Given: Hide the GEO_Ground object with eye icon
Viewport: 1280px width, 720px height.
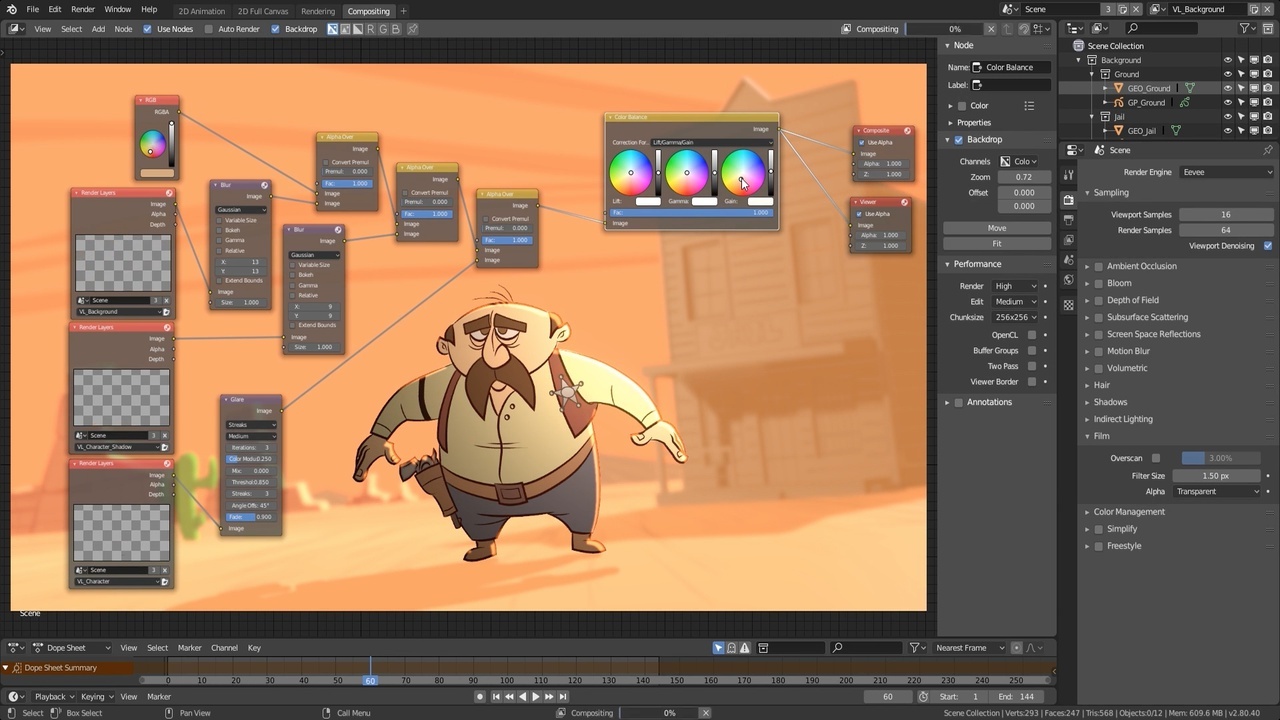Looking at the screenshot, I should pyautogui.click(x=1228, y=88).
